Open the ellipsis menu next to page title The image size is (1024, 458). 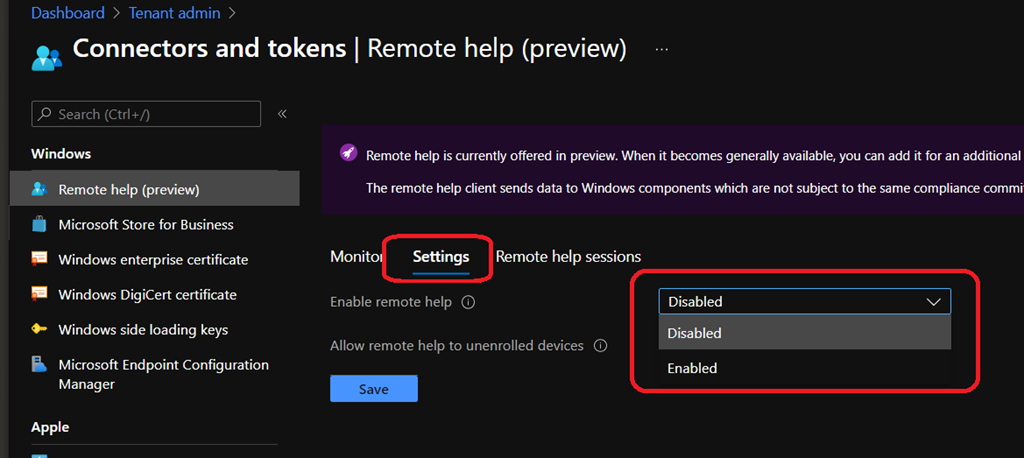pyautogui.click(x=661, y=49)
